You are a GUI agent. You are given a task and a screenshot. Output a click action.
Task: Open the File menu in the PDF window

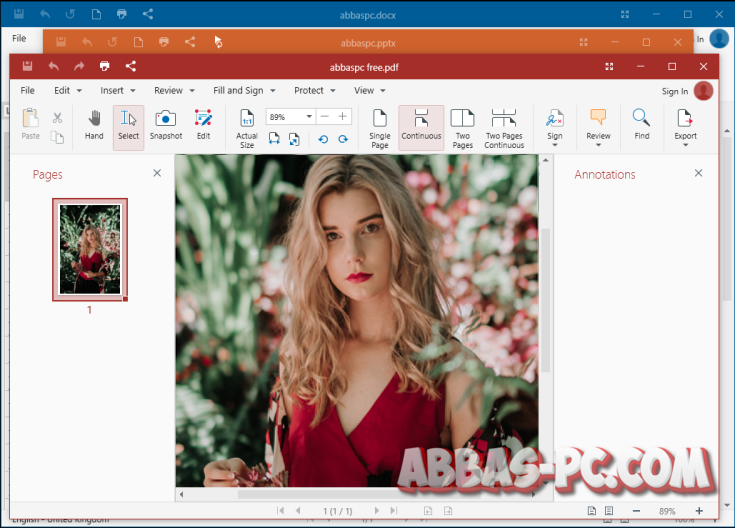(x=28, y=91)
